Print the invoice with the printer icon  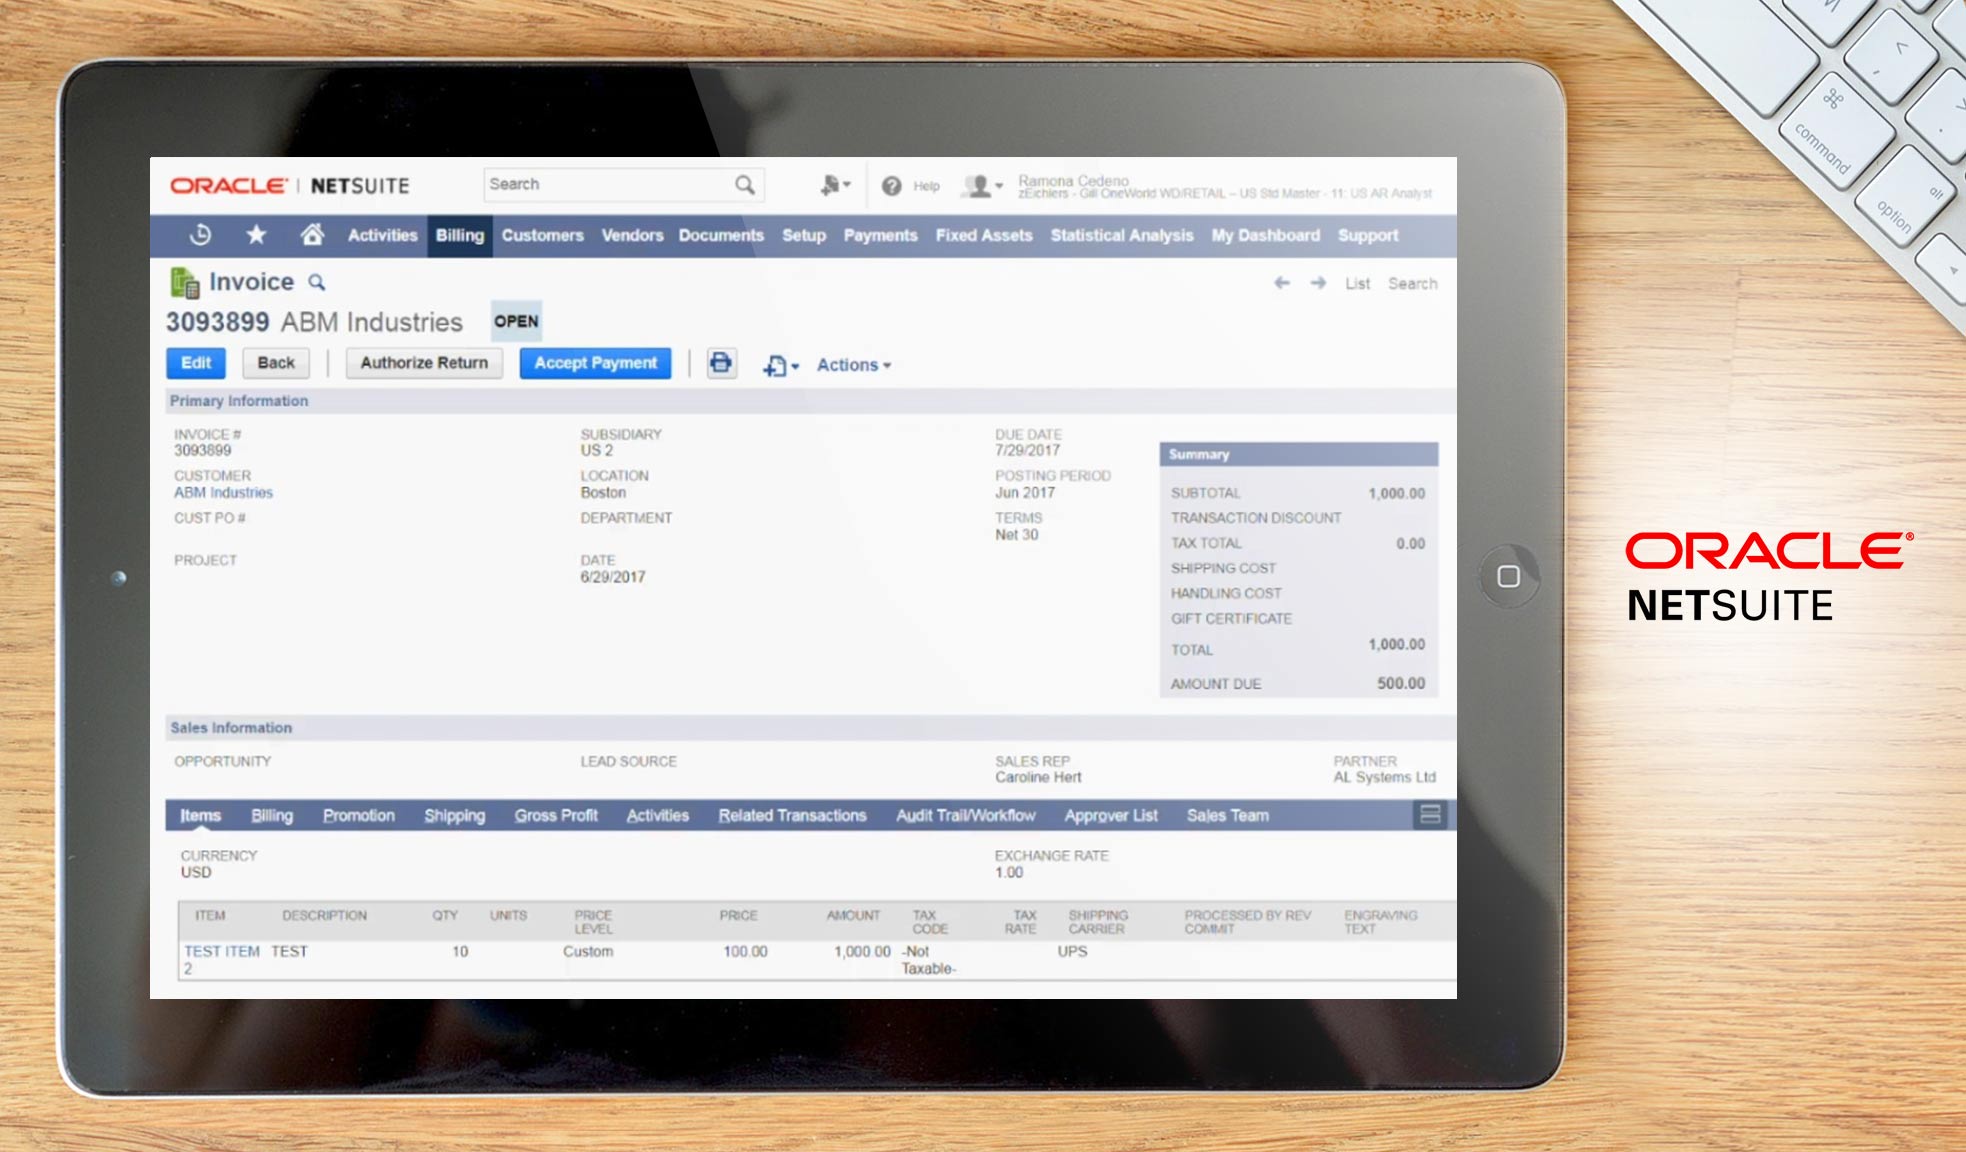click(x=721, y=365)
